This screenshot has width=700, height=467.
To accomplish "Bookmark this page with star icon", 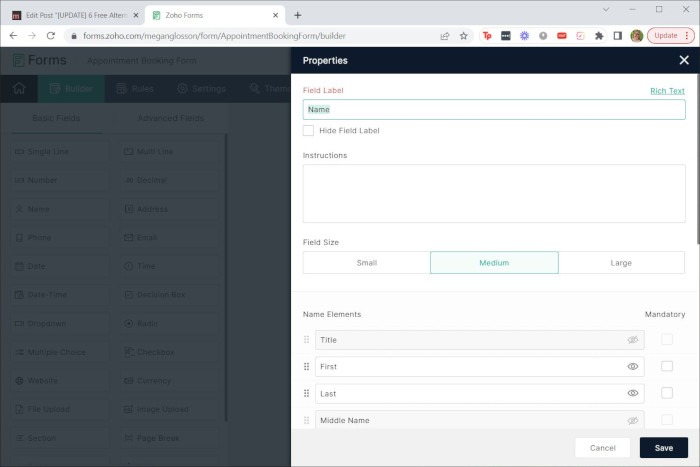I will [x=463, y=36].
